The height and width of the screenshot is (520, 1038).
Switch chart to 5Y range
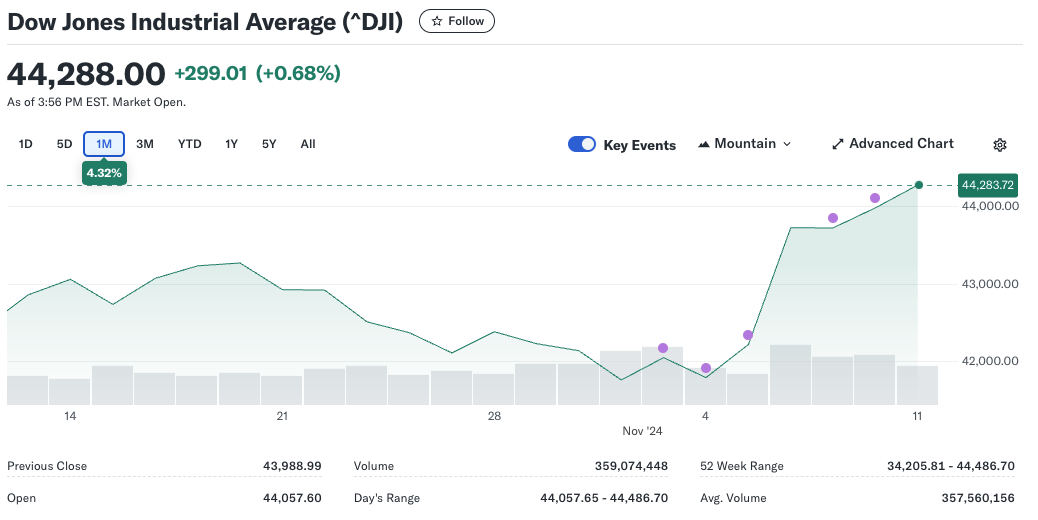tap(269, 144)
